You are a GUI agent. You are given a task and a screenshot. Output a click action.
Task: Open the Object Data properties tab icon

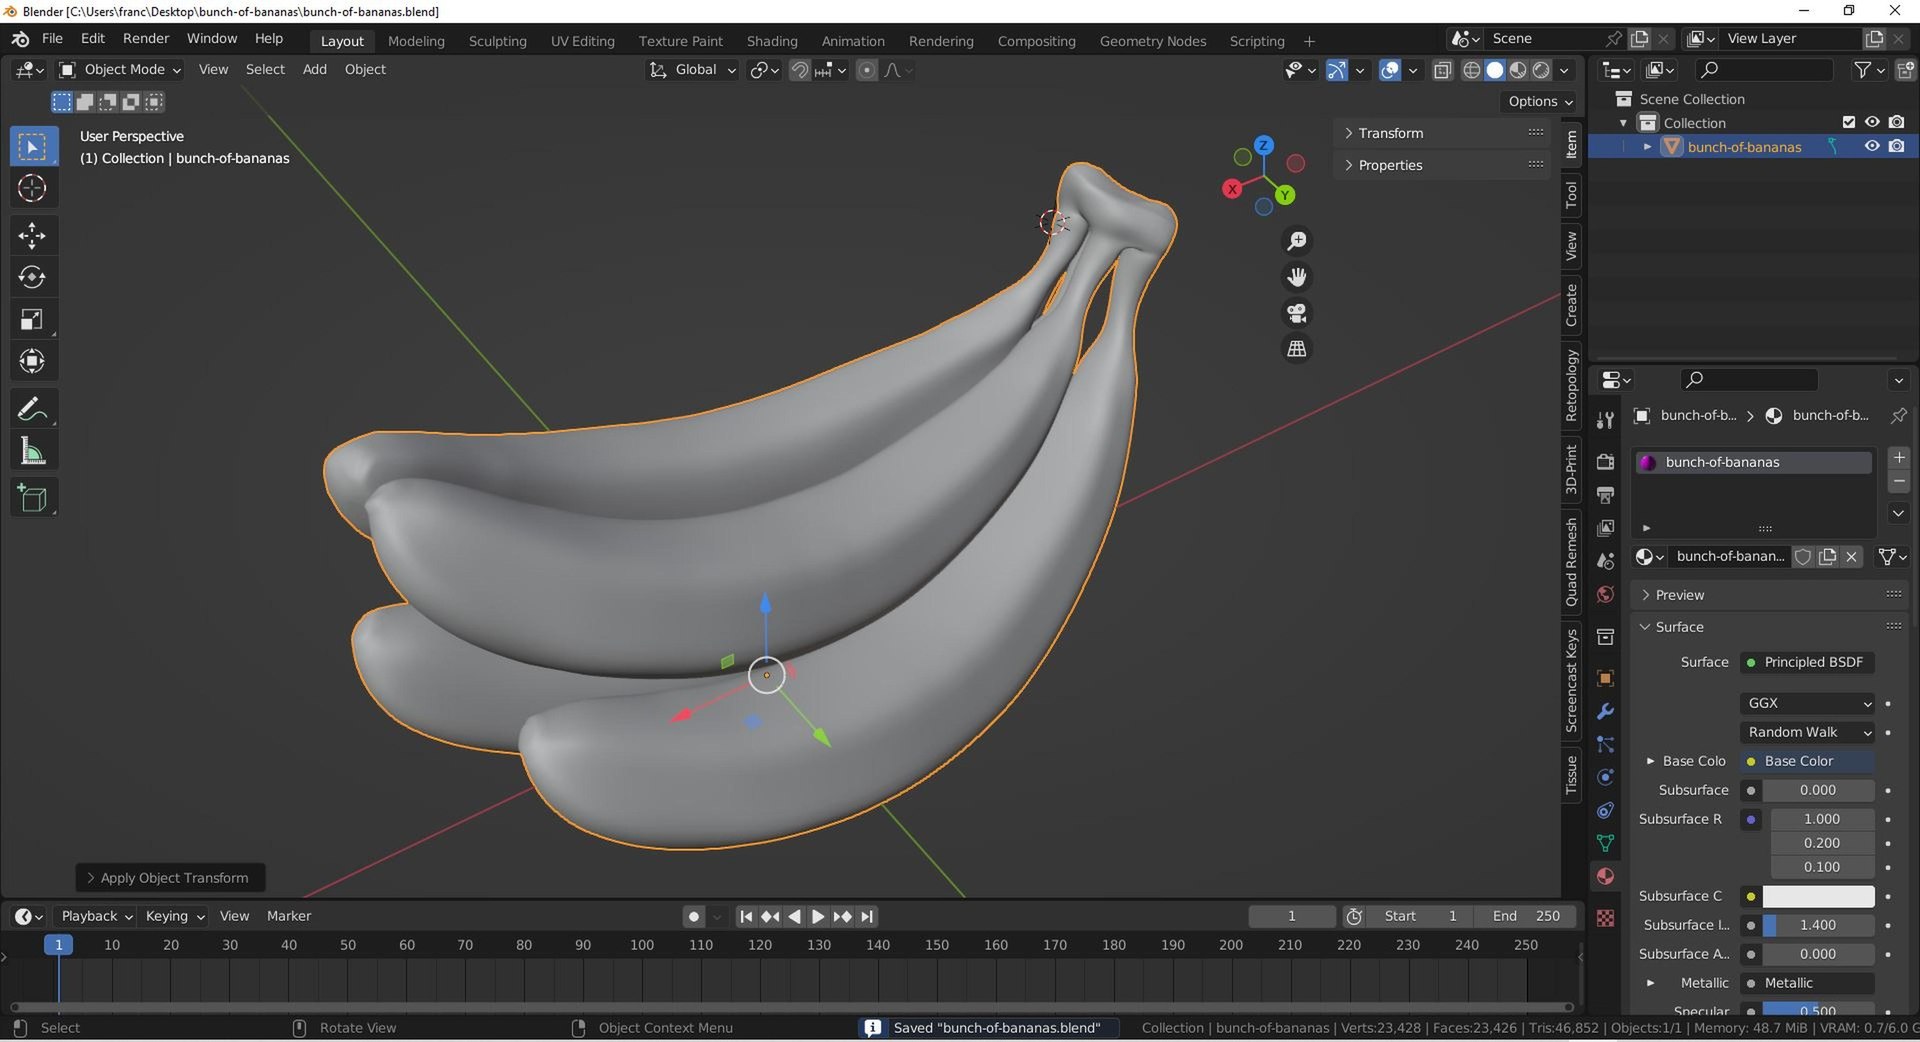pyautogui.click(x=1605, y=843)
